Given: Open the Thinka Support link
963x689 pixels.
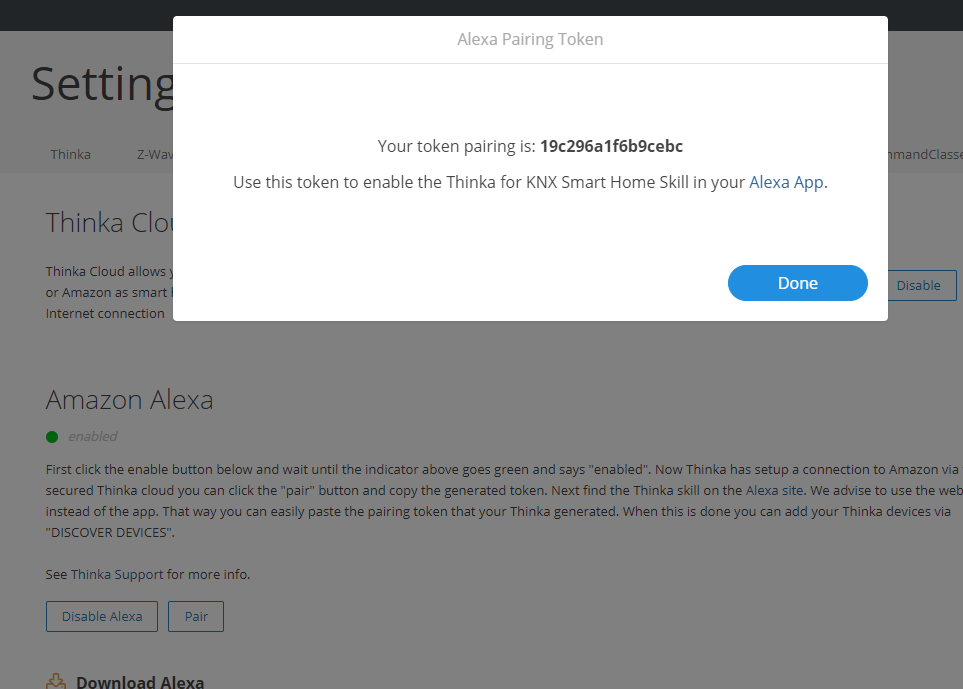Looking at the screenshot, I should [x=117, y=575].
